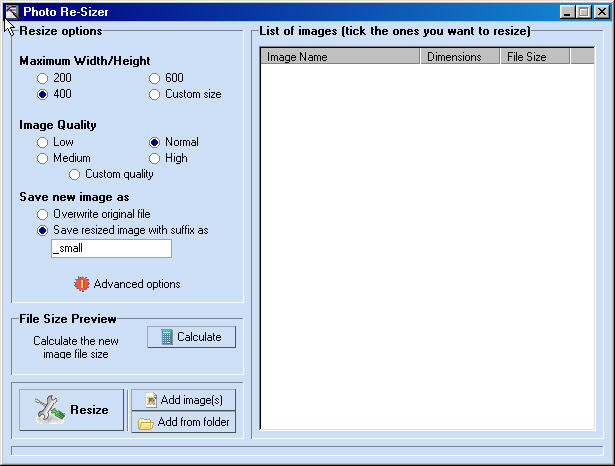Select Medium image quality
Image resolution: width=615 pixels, height=466 pixels.
pos(43,158)
